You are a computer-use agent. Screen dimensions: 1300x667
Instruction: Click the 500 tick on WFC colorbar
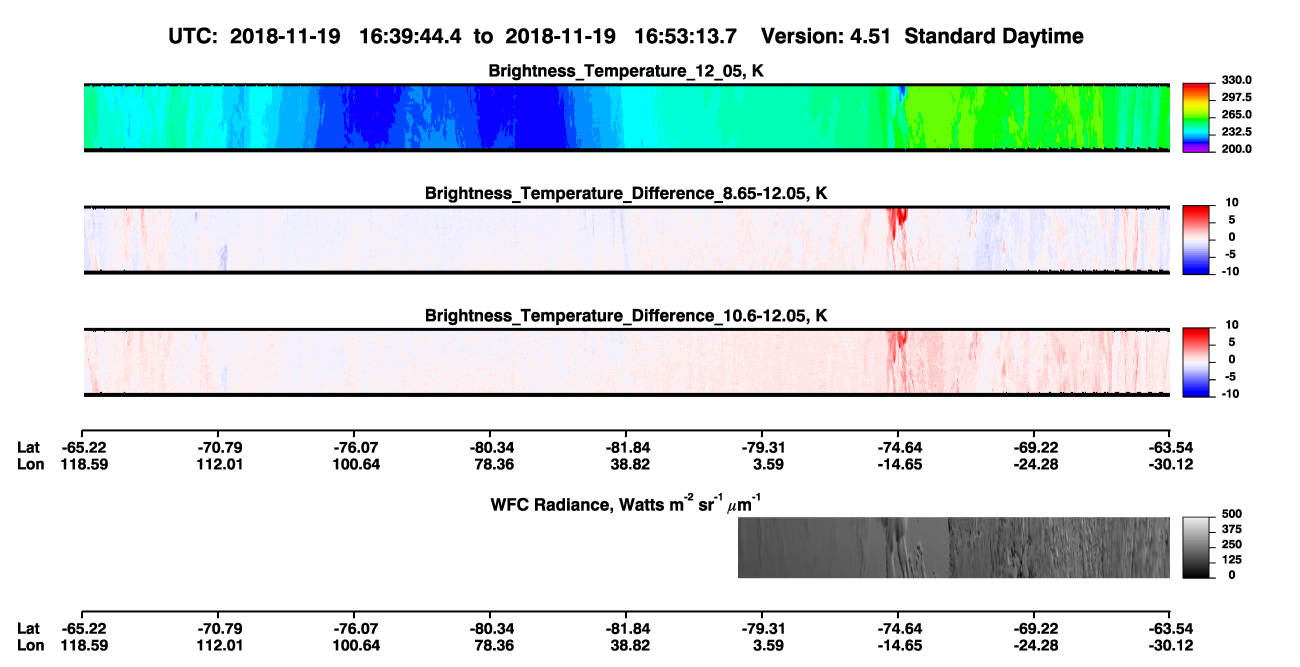pos(1232,514)
